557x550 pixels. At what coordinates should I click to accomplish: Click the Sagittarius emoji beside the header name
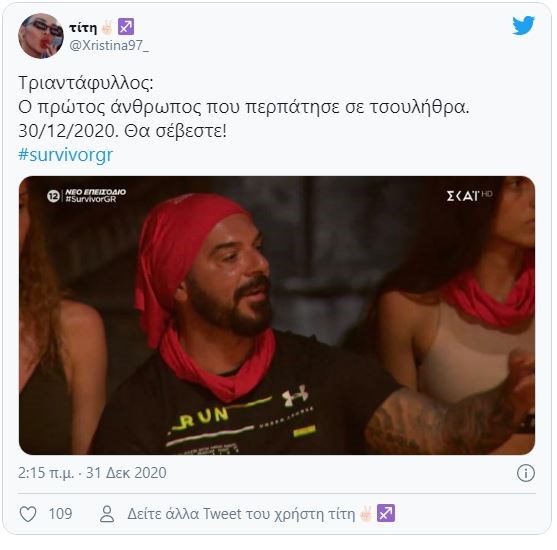coord(126,27)
